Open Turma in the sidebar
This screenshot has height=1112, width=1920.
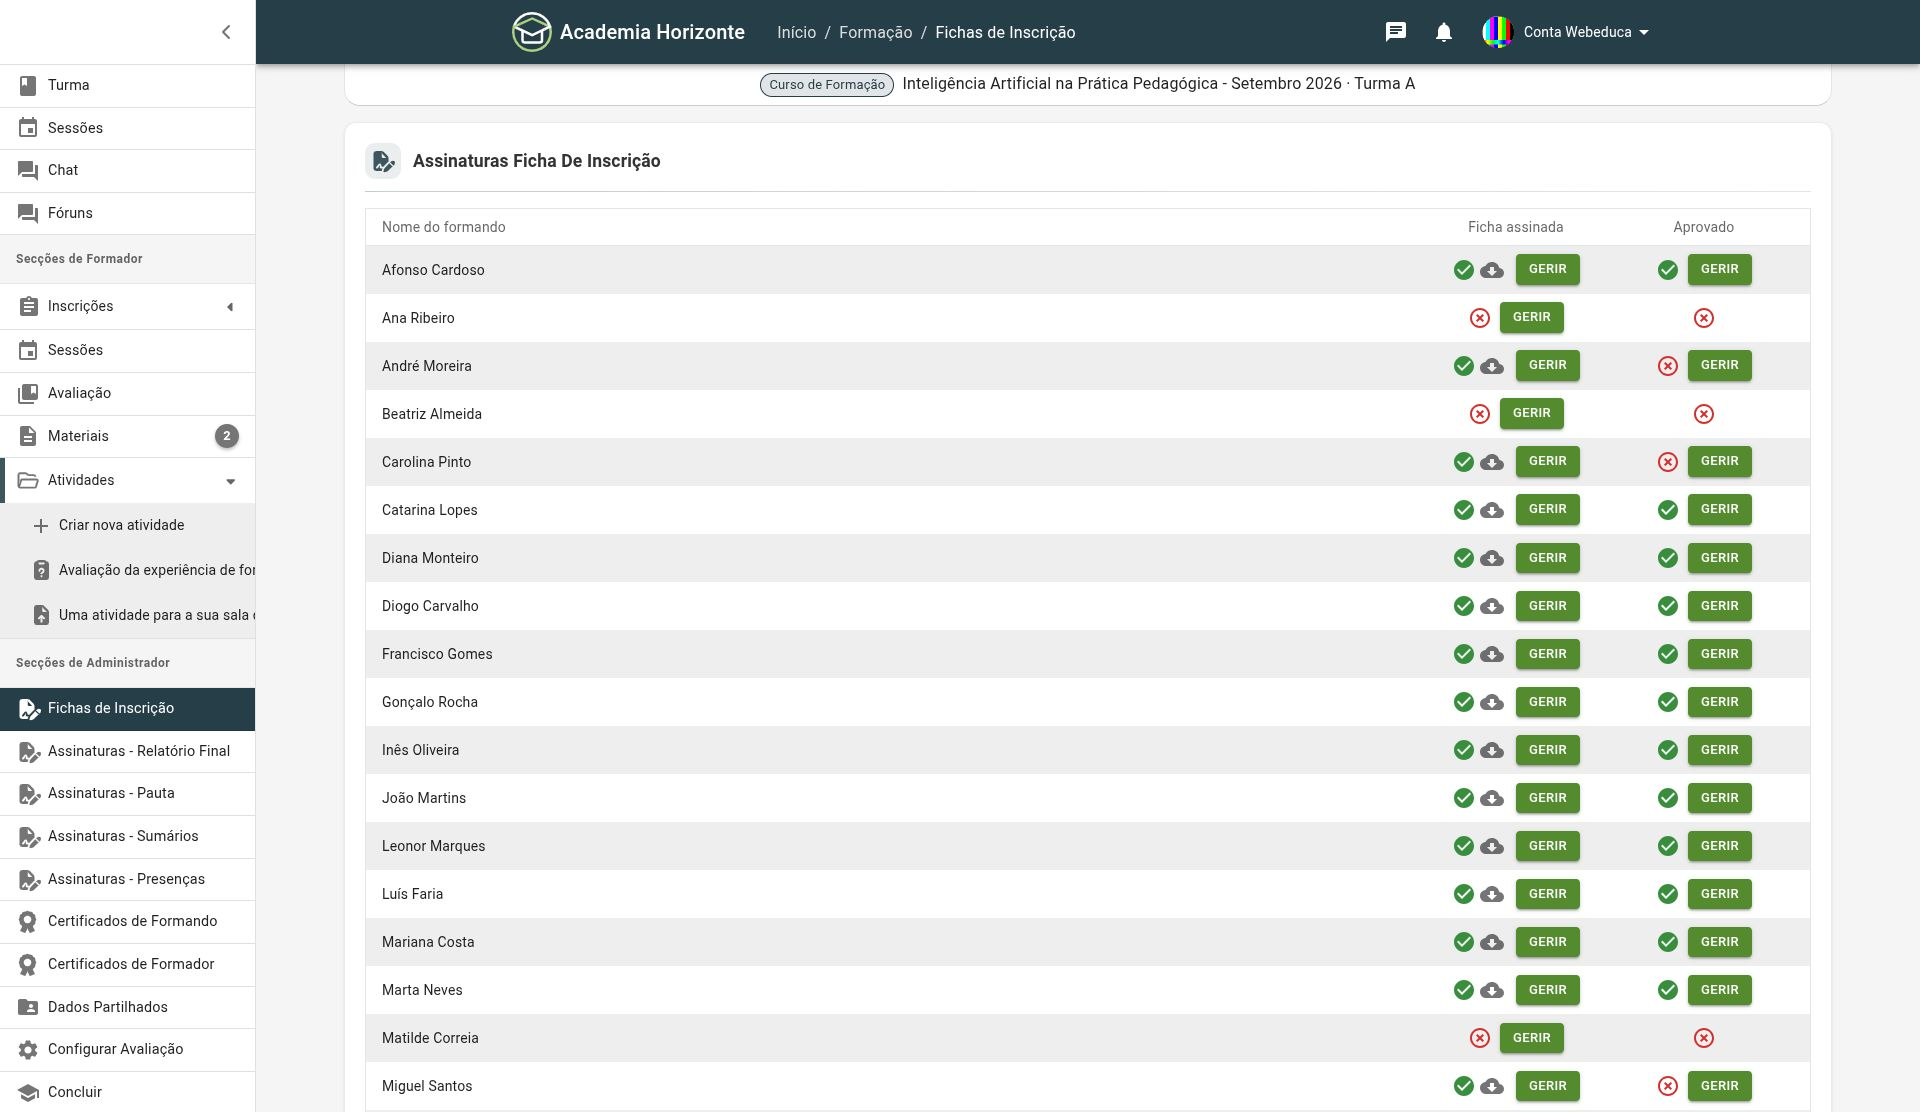(x=127, y=85)
